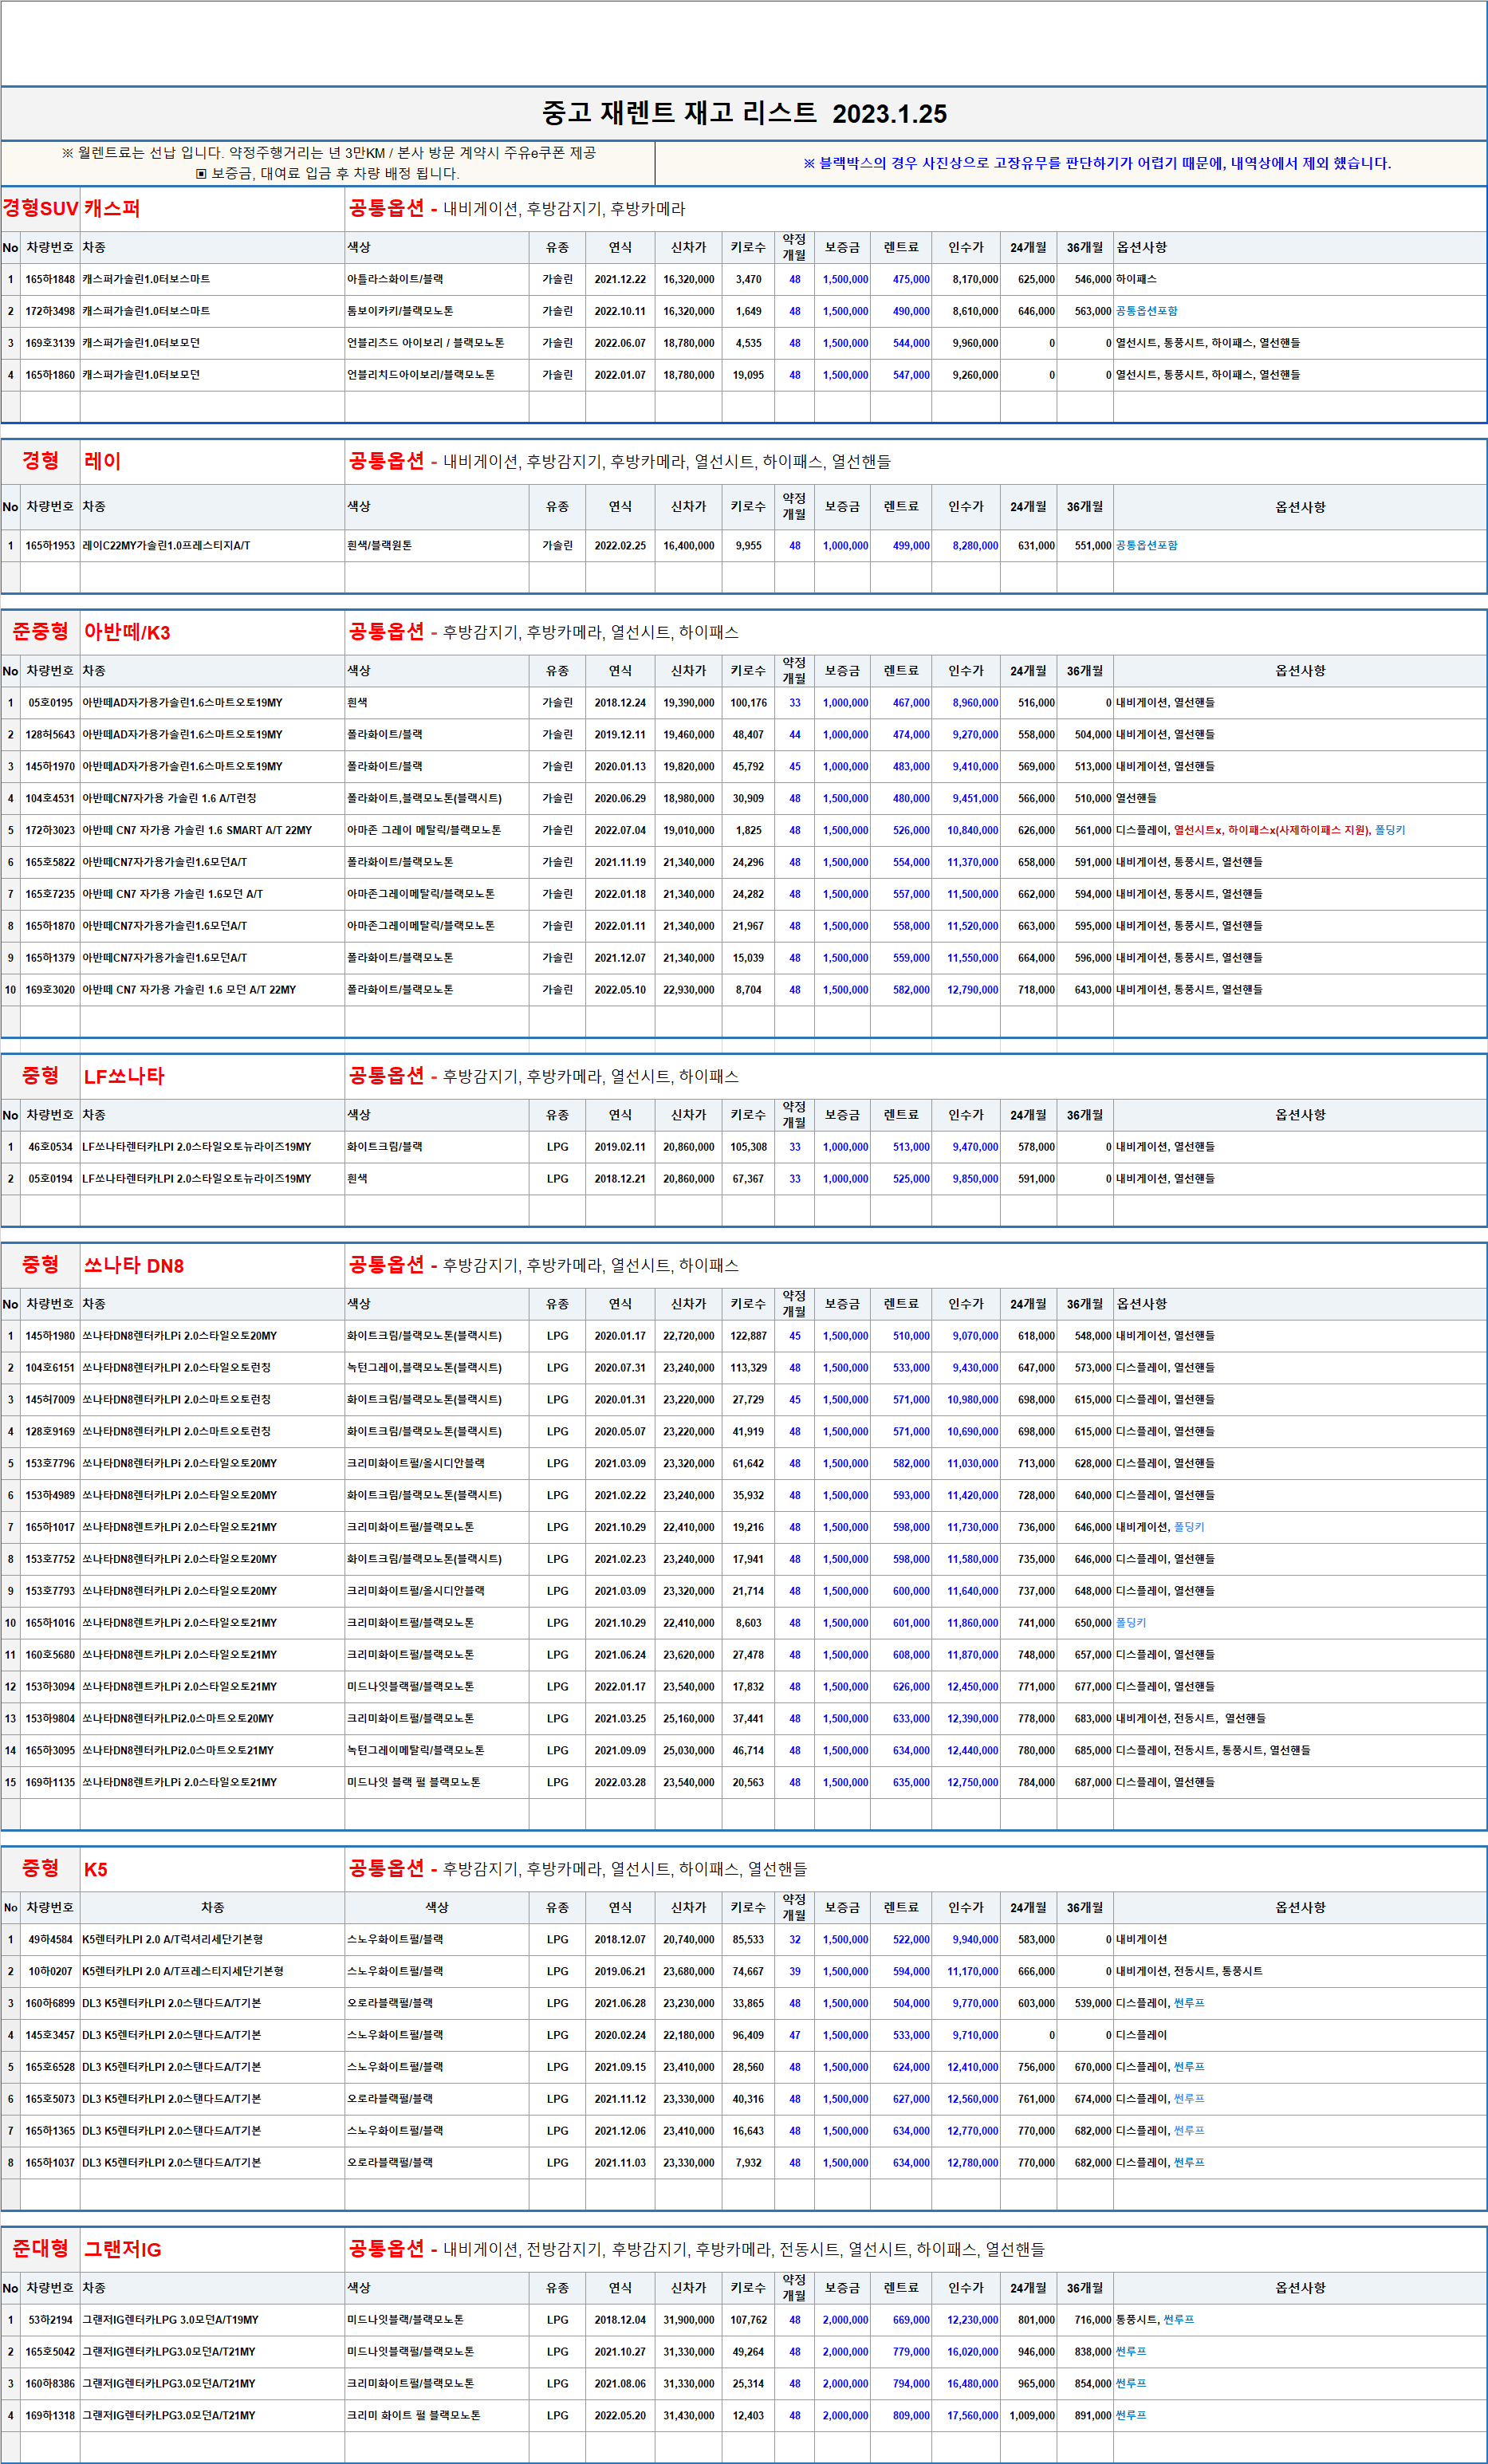The image size is (1488, 2464).
Task: Select the new-car price 31,900,000
Action: tap(689, 2320)
